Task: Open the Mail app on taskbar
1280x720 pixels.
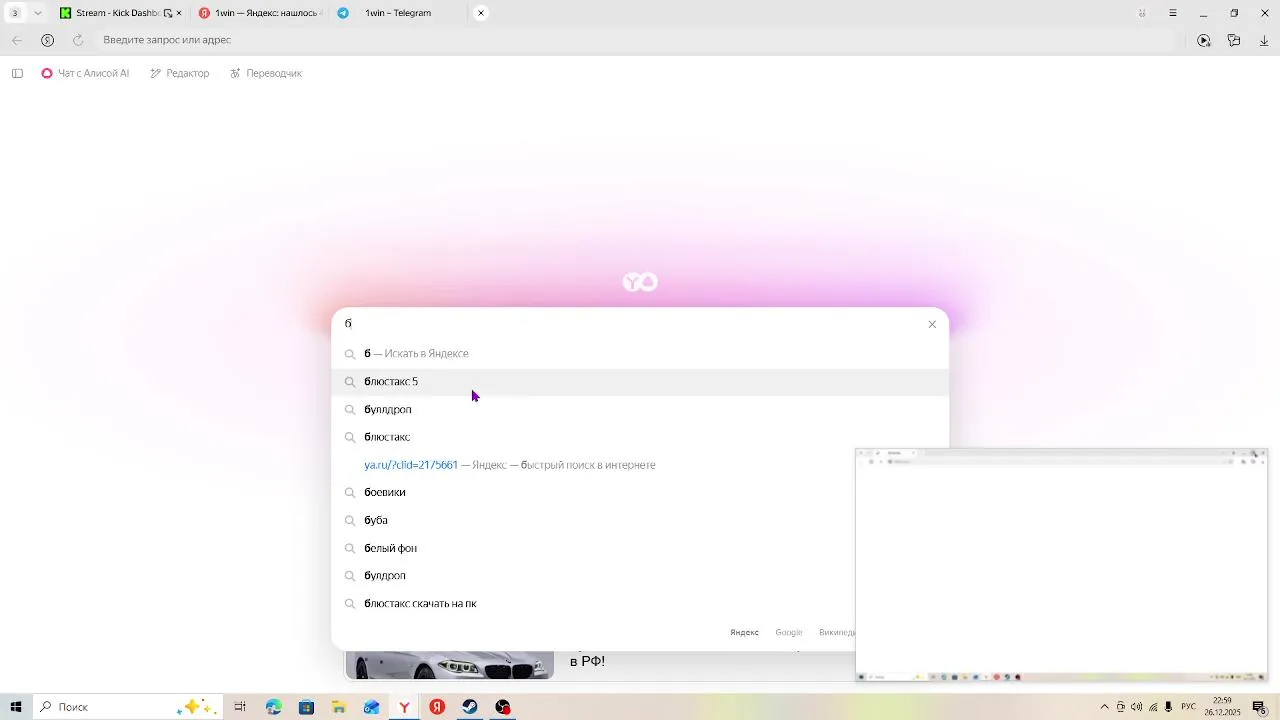Action: [x=372, y=707]
